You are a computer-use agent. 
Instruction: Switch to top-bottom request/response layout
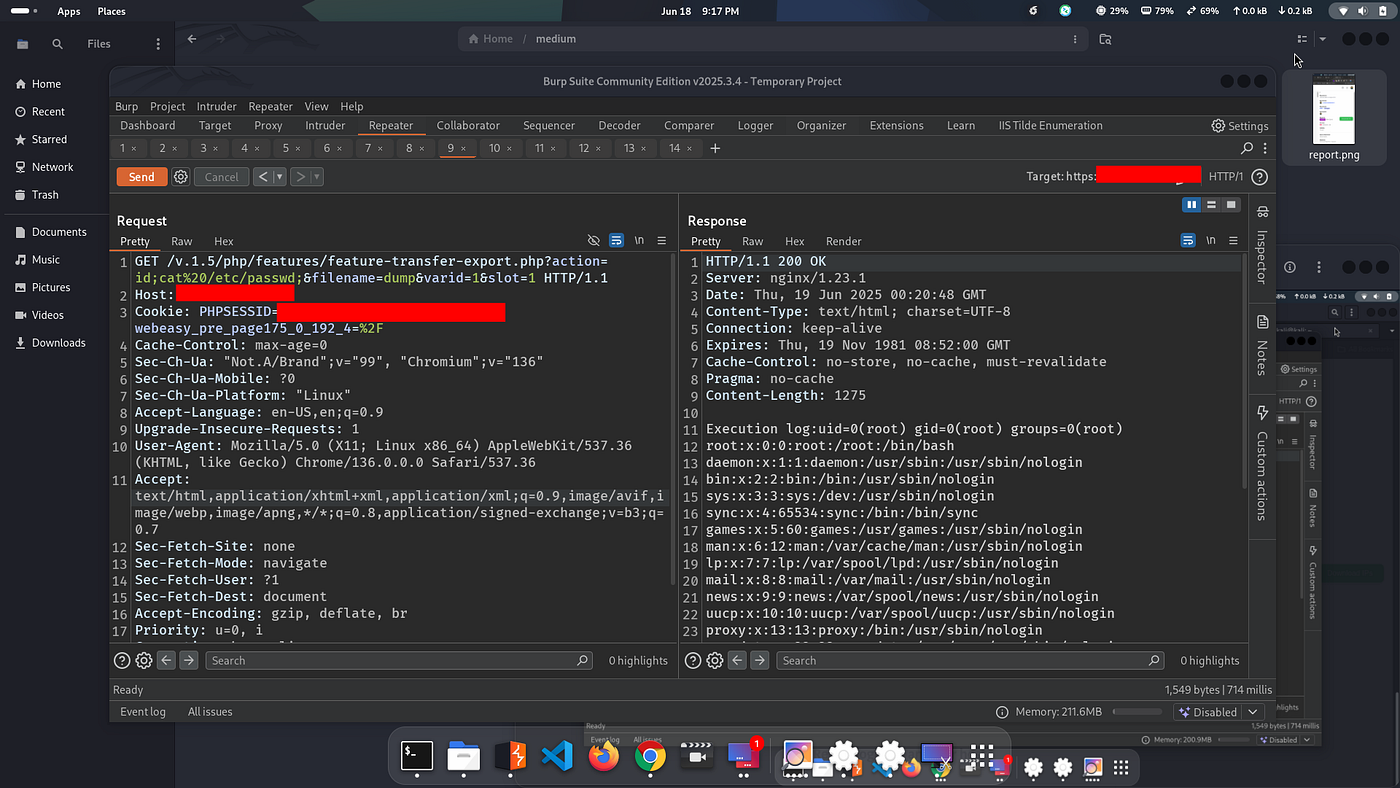[x=1211, y=205]
